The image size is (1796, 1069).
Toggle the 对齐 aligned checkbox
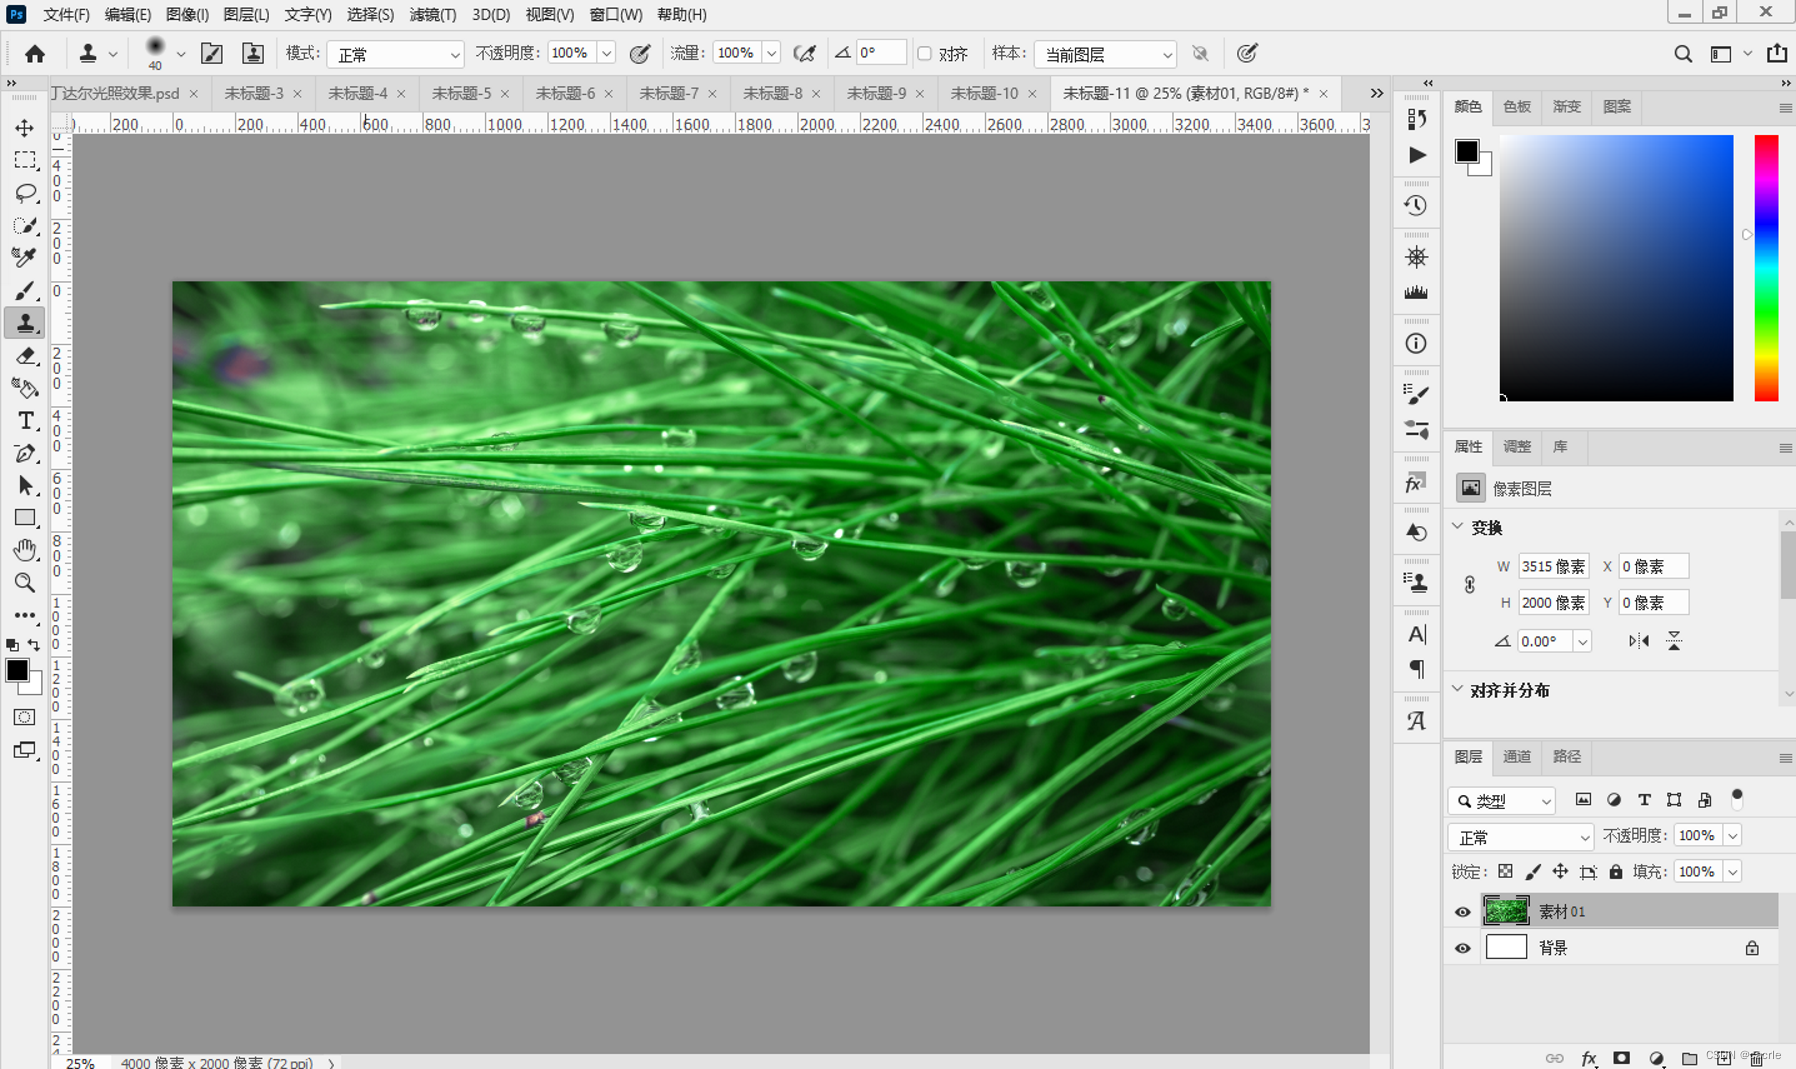pyautogui.click(x=925, y=54)
